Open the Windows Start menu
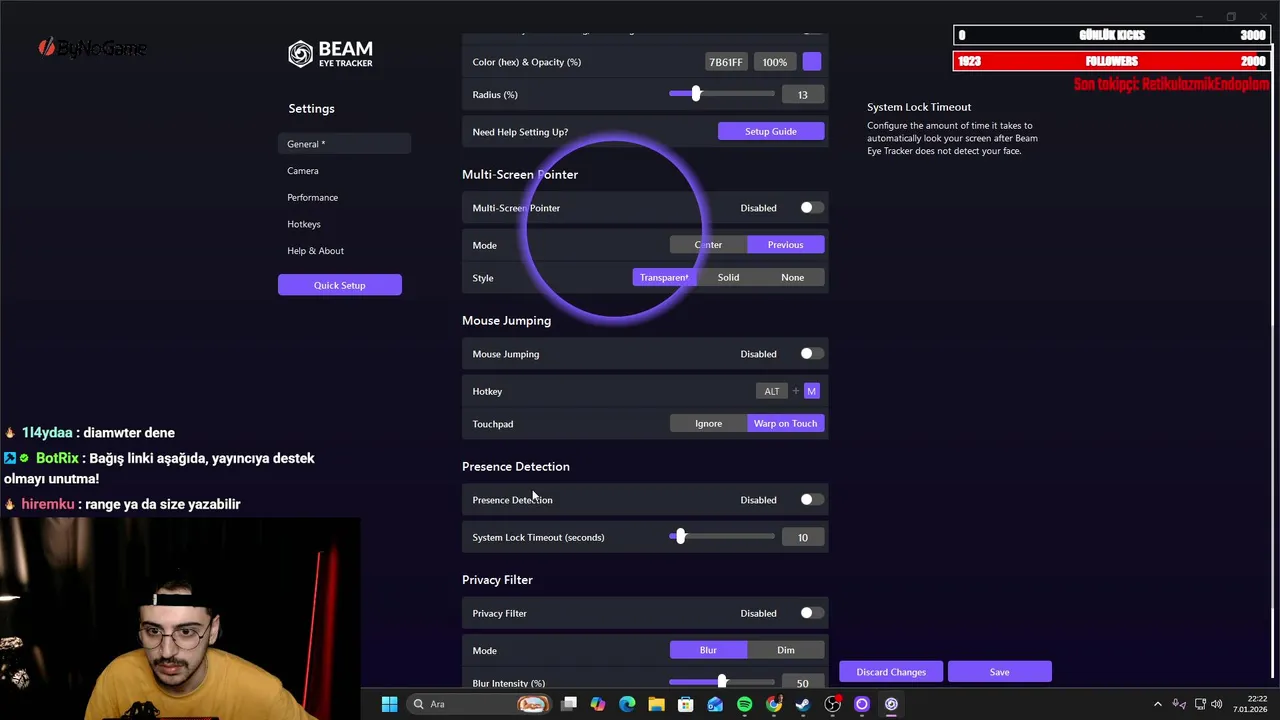 click(389, 704)
